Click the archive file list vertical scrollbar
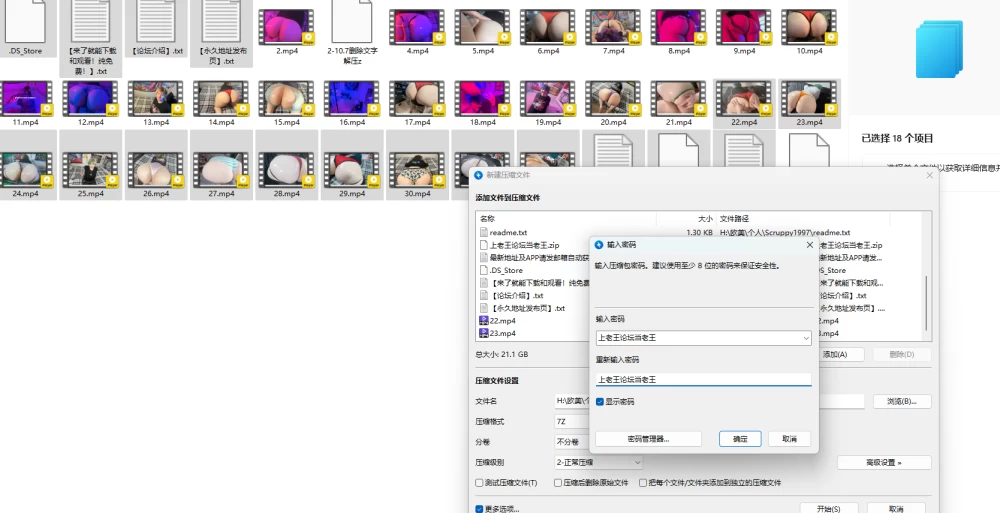The height and width of the screenshot is (513, 1000). coord(925,302)
